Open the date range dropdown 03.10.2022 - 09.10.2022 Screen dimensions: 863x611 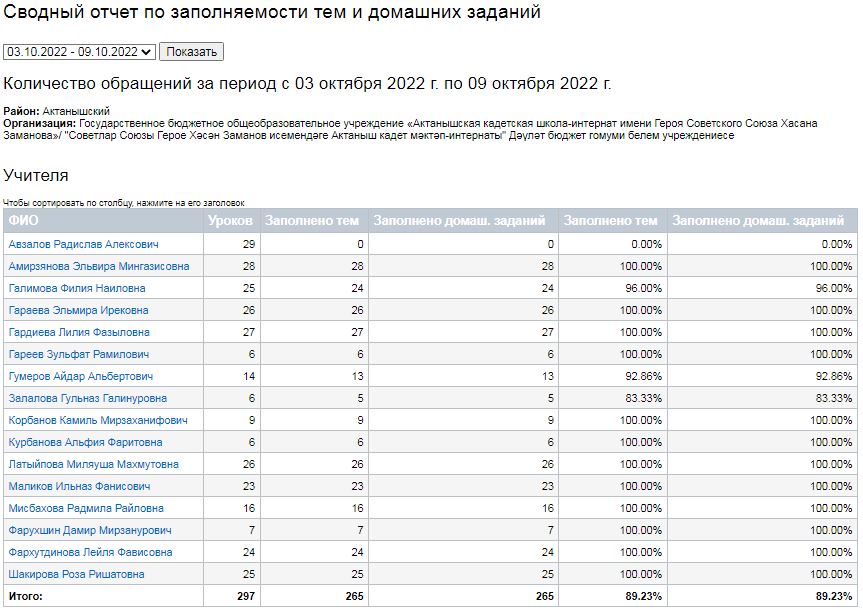(80, 52)
